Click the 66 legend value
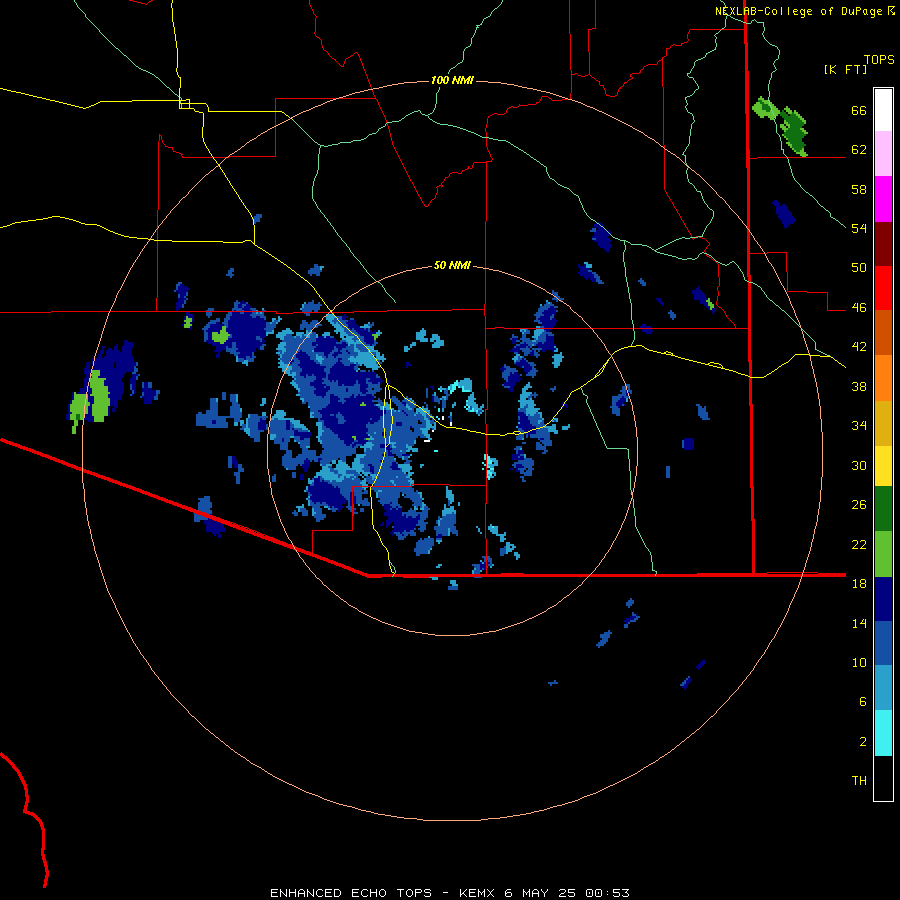 [859, 110]
